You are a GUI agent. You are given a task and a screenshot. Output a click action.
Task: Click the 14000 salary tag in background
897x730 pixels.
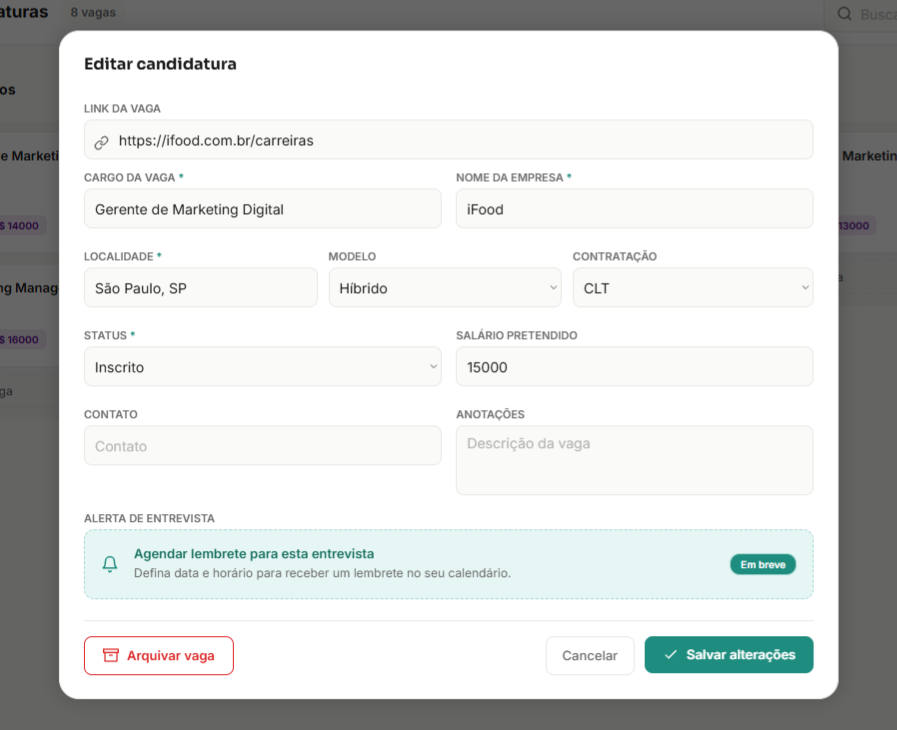21,225
